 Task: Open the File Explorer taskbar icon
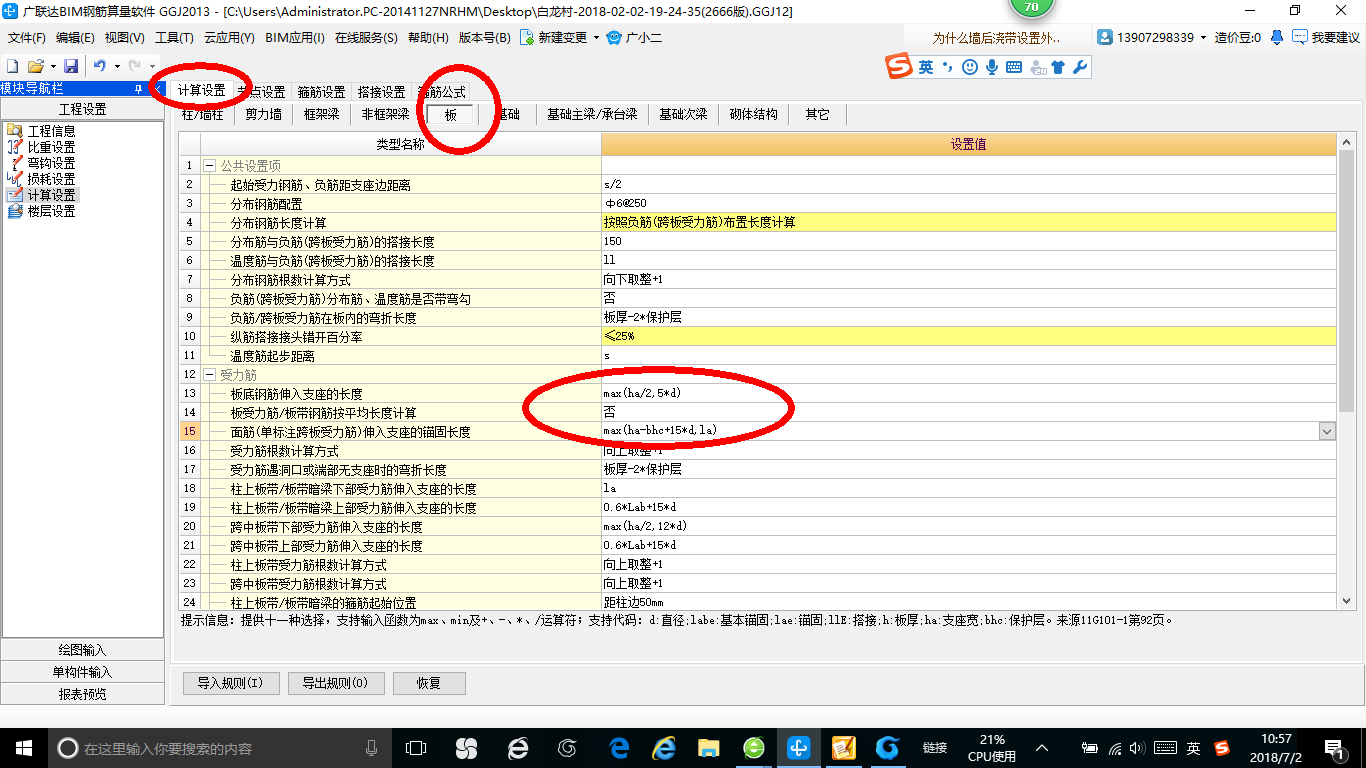[709, 747]
